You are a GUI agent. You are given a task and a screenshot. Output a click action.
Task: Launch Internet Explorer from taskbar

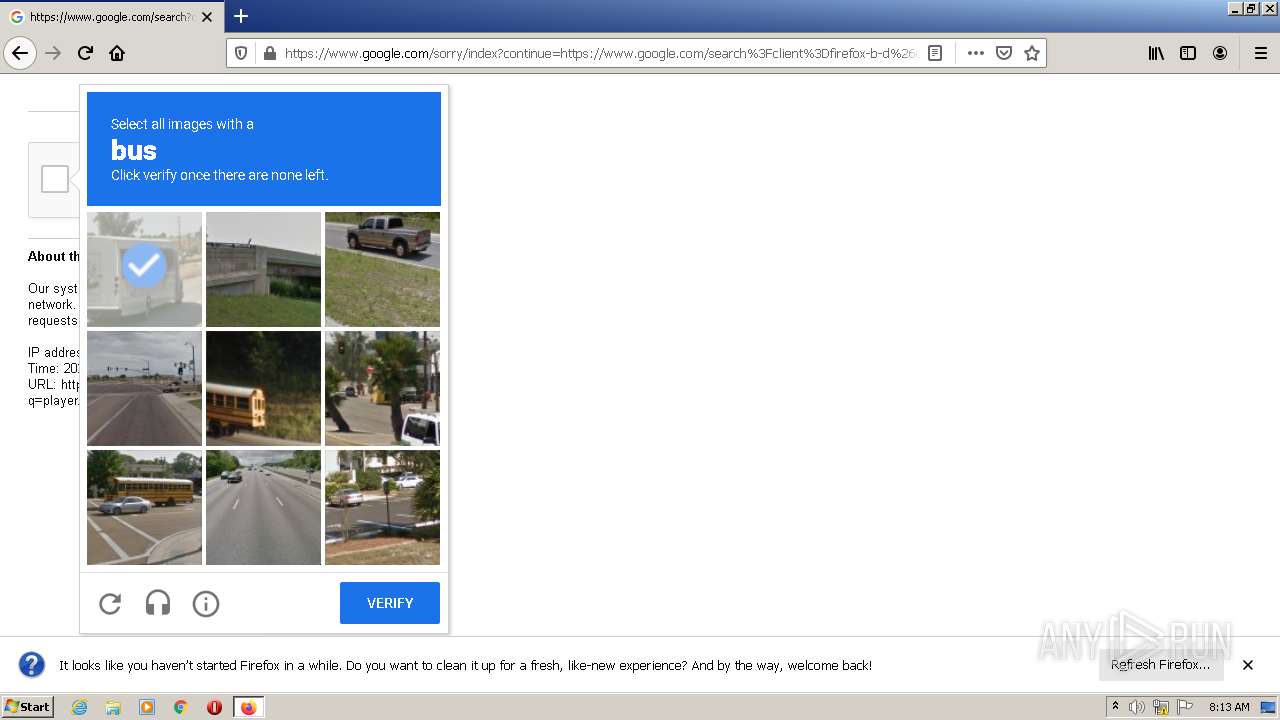79,707
